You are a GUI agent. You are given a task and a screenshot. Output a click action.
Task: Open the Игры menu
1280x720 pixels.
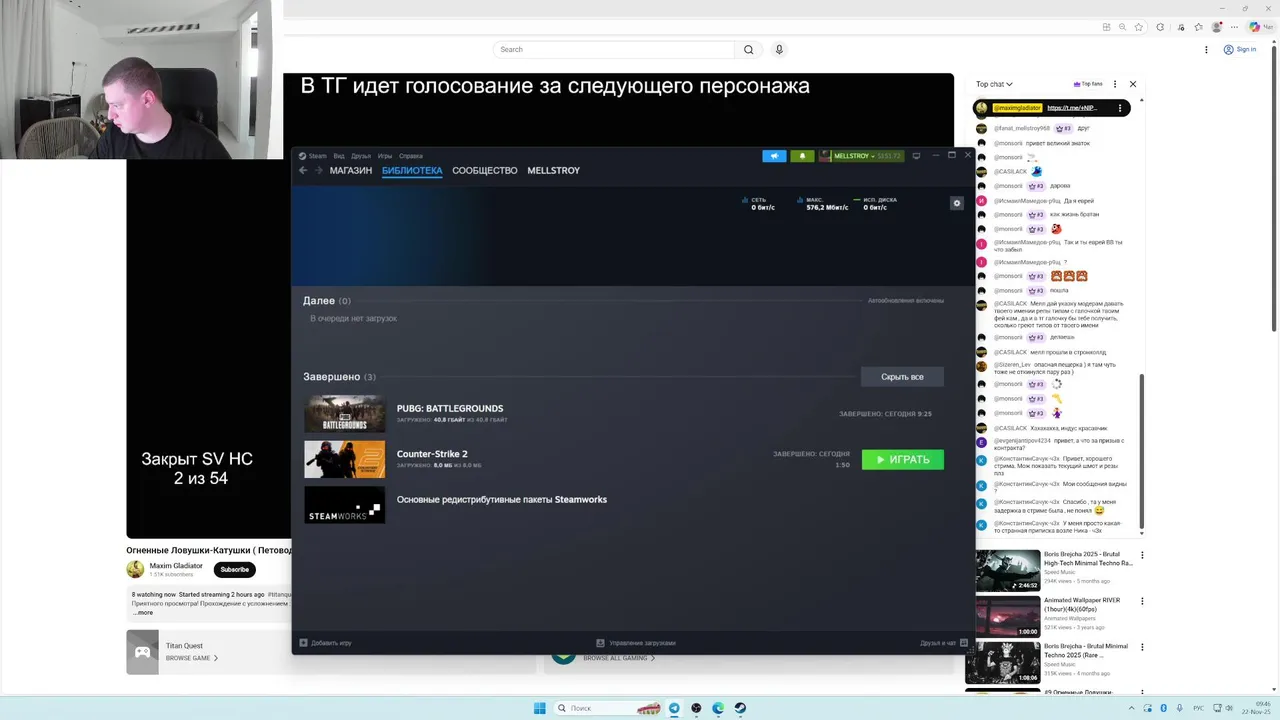[x=385, y=156]
